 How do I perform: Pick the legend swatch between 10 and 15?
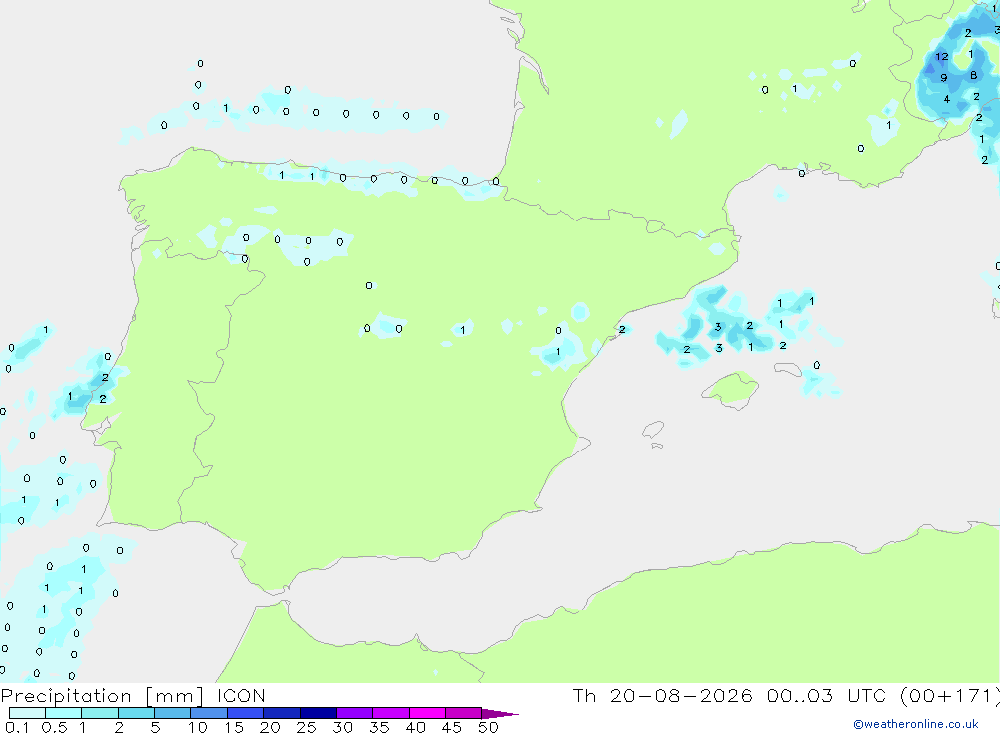209,713
